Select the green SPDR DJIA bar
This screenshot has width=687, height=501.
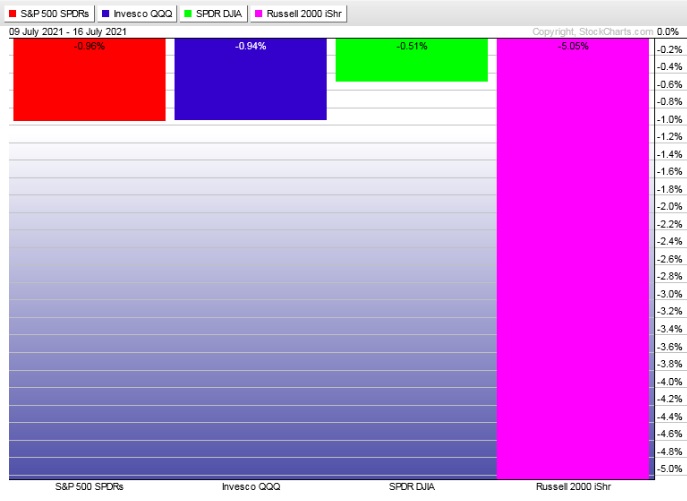coord(412,60)
